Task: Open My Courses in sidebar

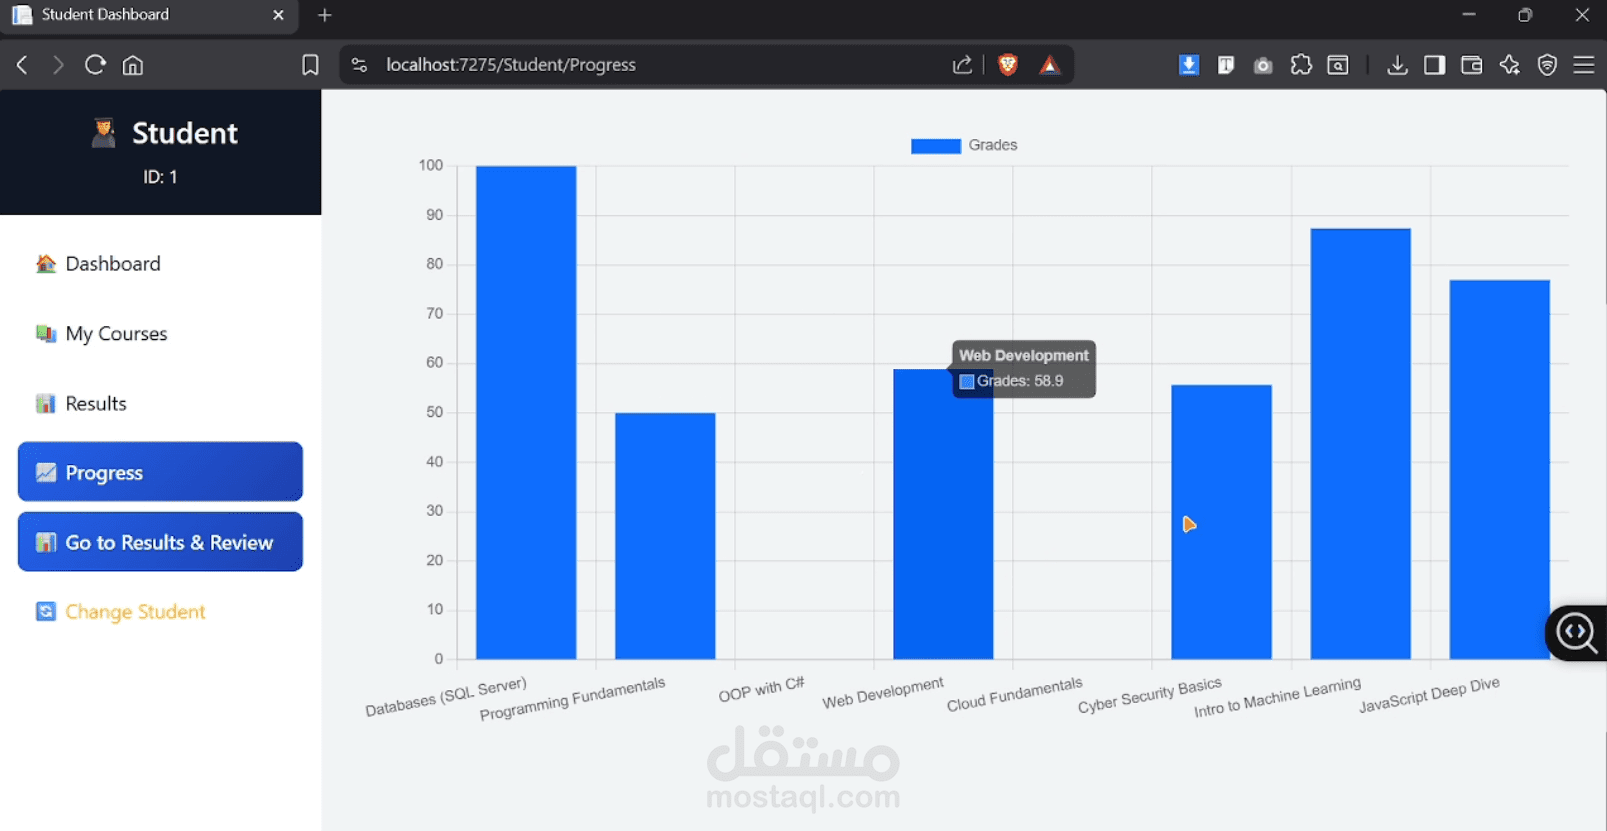Action: (x=101, y=333)
